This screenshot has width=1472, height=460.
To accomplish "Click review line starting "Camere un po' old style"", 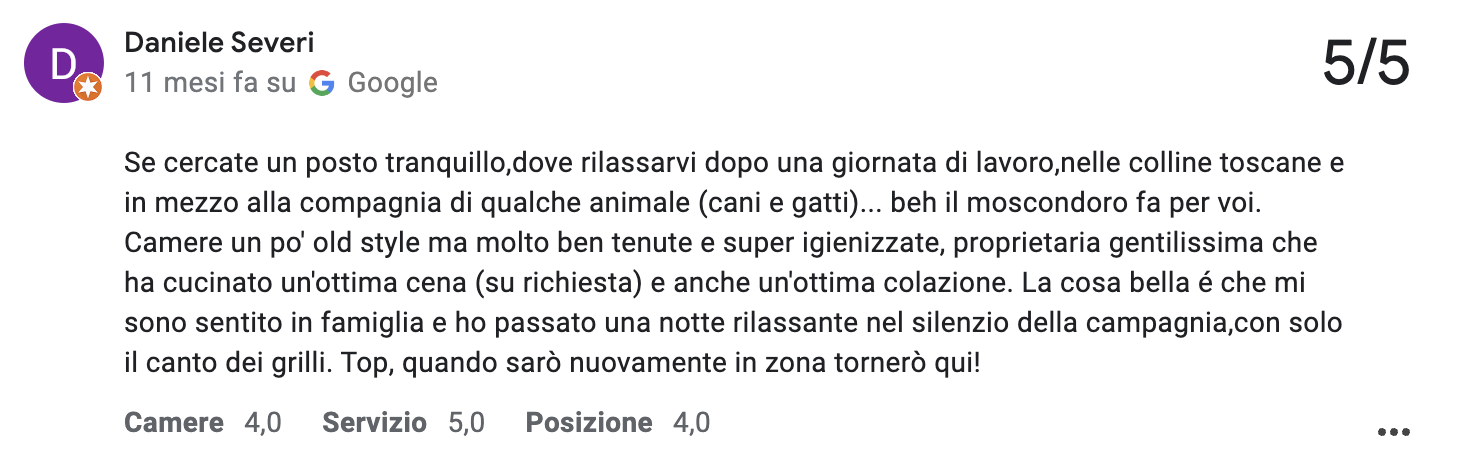I will [x=721, y=243].
